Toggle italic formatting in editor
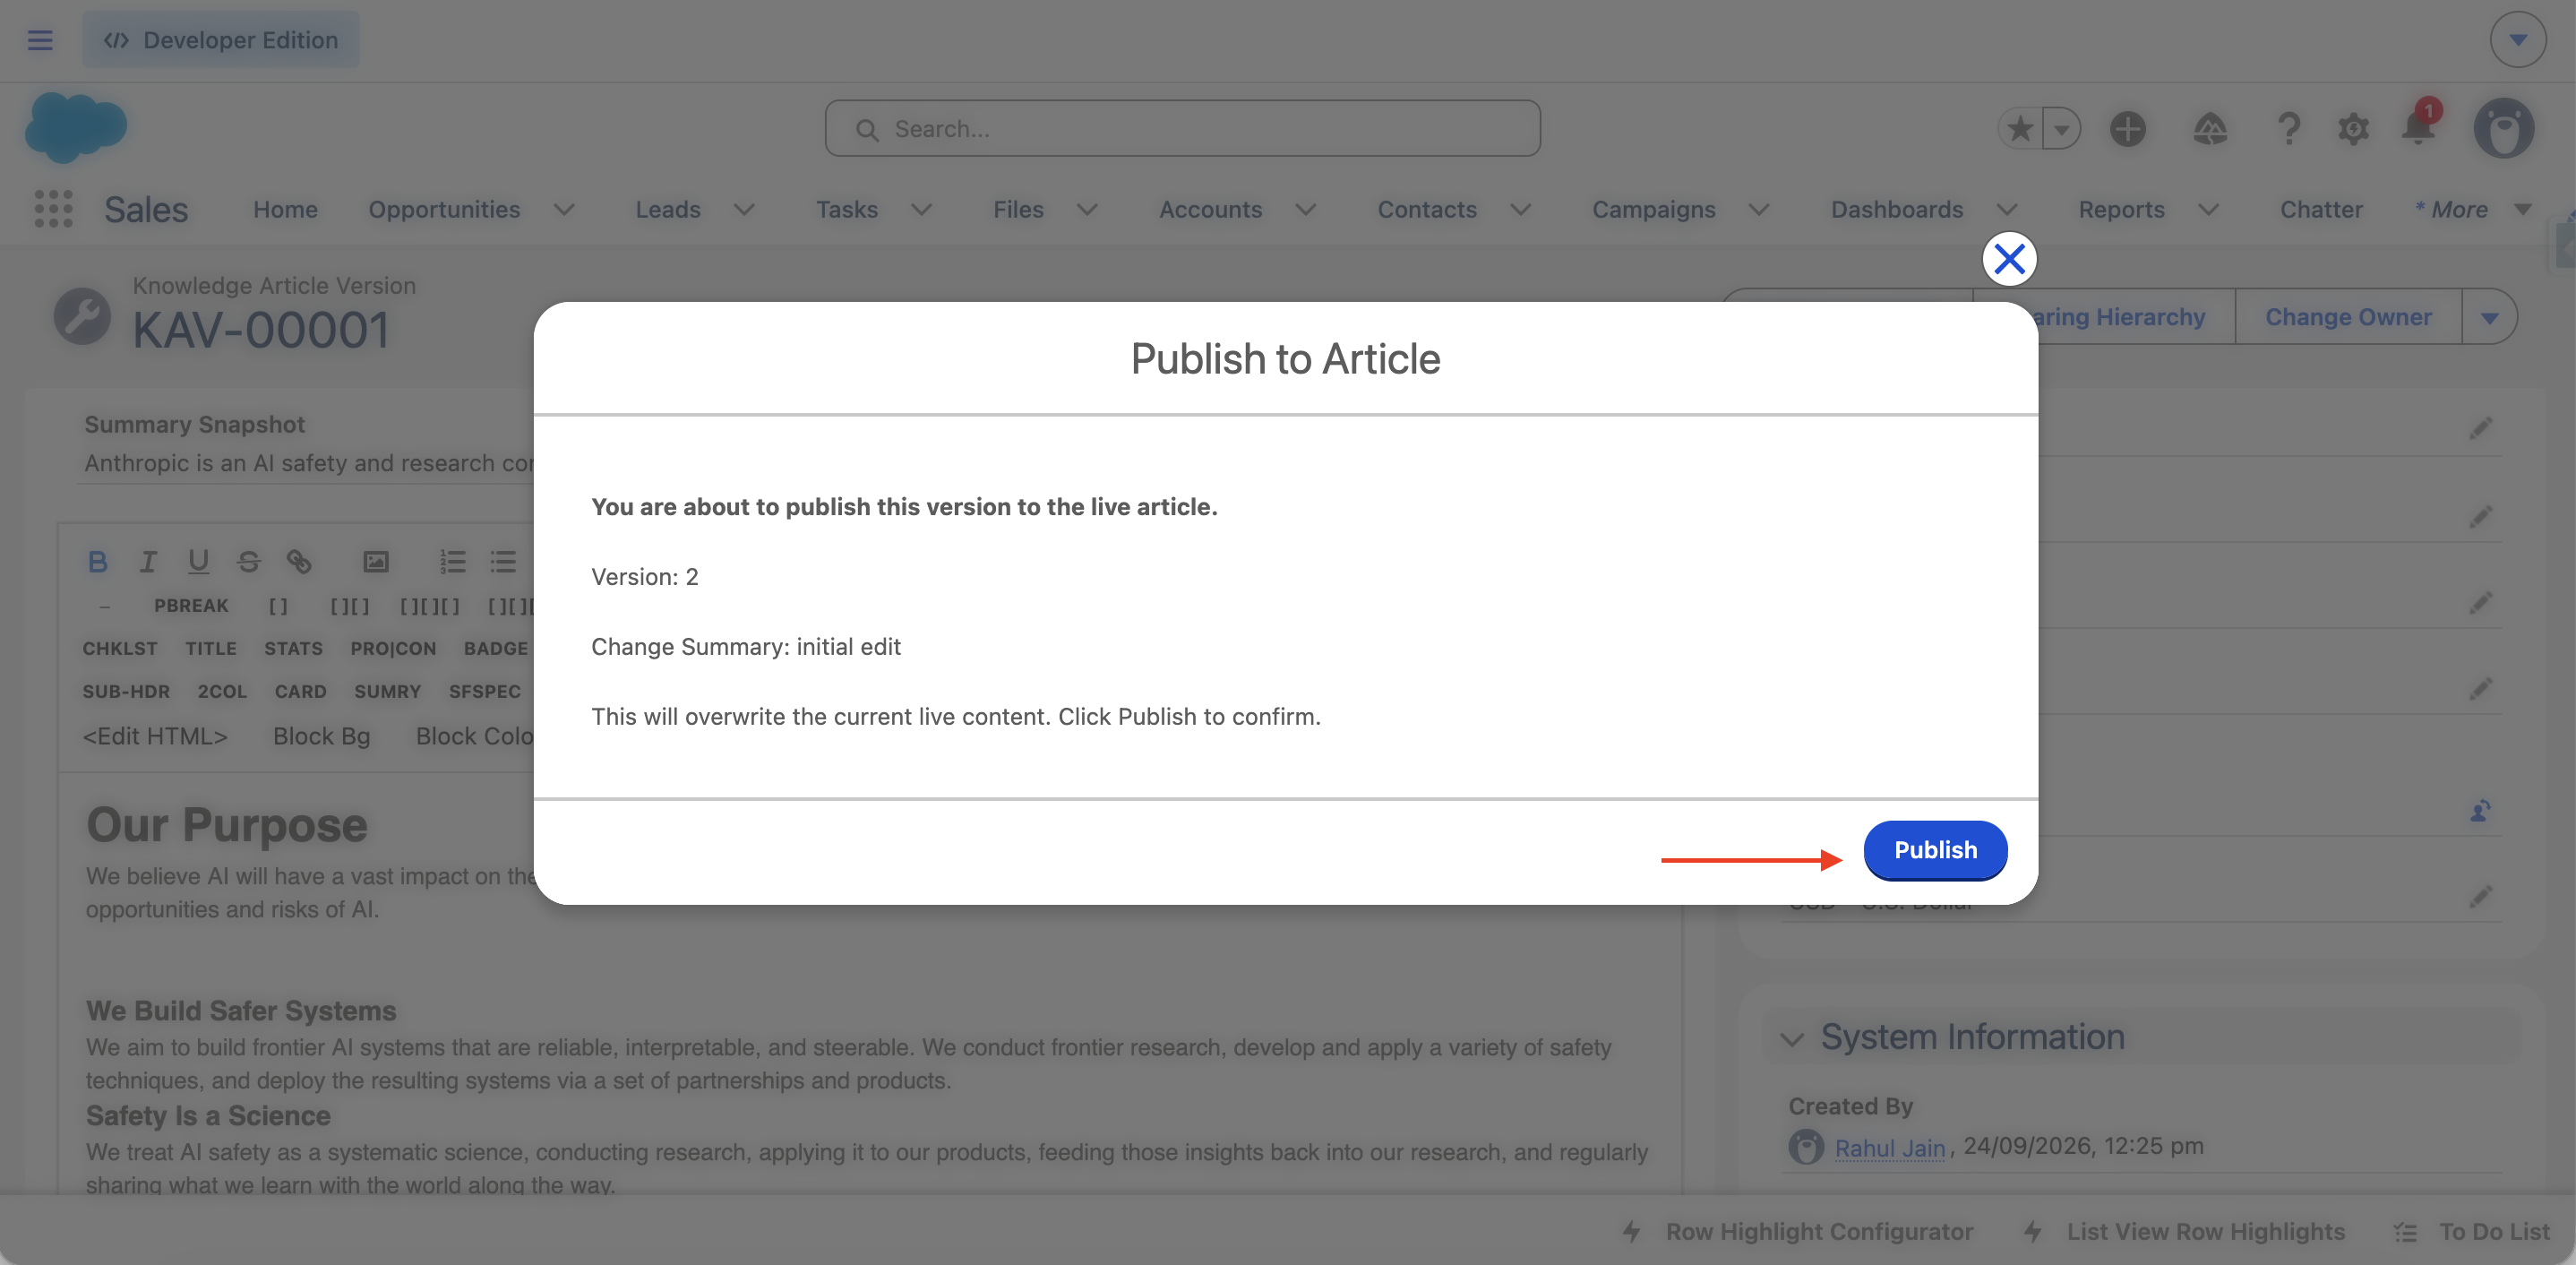This screenshot has height=1265, width=2576. (x=148, y=562)
